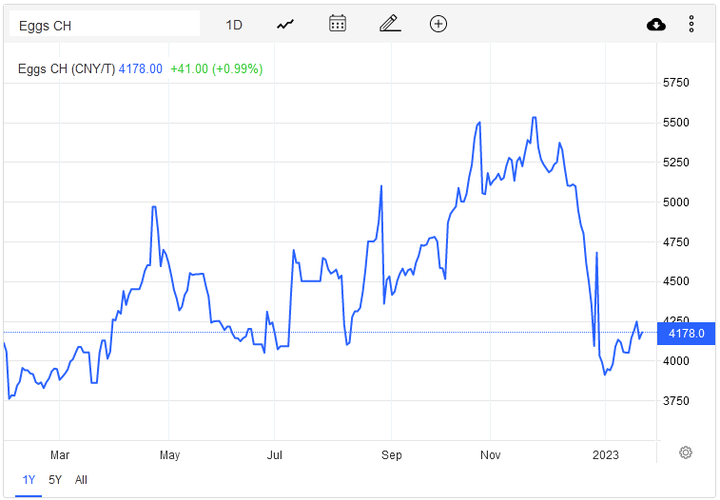Click the 2023 marker on time axis

pyautogui.click(x=605, y=455)
